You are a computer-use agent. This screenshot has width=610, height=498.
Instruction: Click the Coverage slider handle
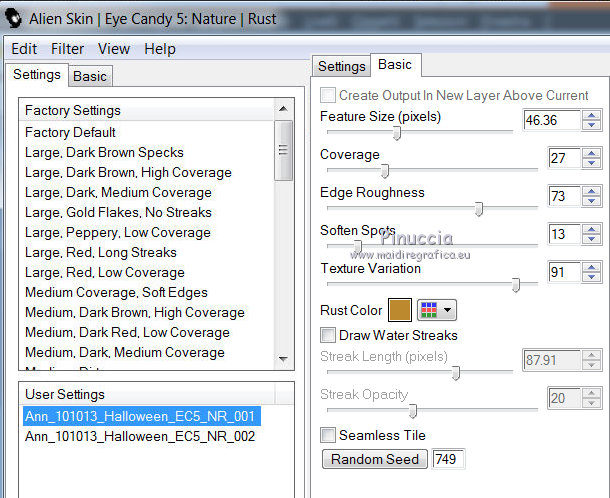coord(385,171)
